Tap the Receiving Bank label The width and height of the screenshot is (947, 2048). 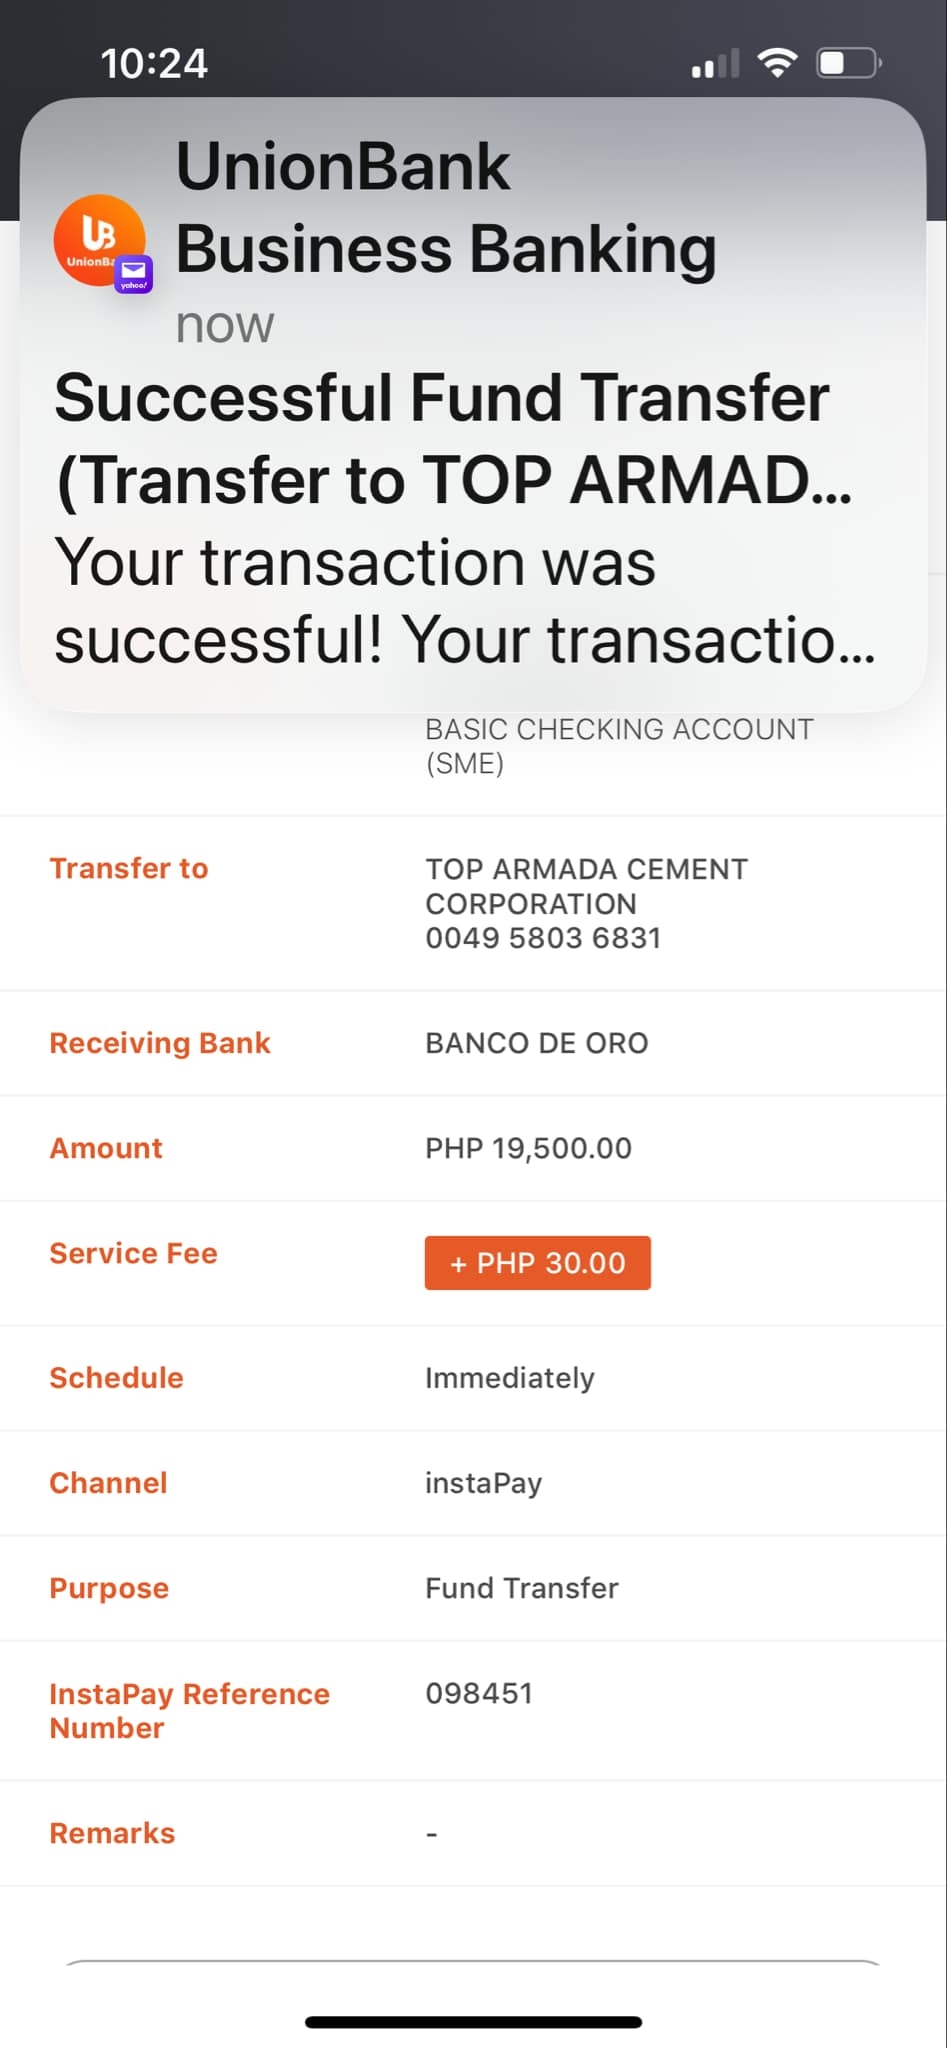(x=160, y=1043)
